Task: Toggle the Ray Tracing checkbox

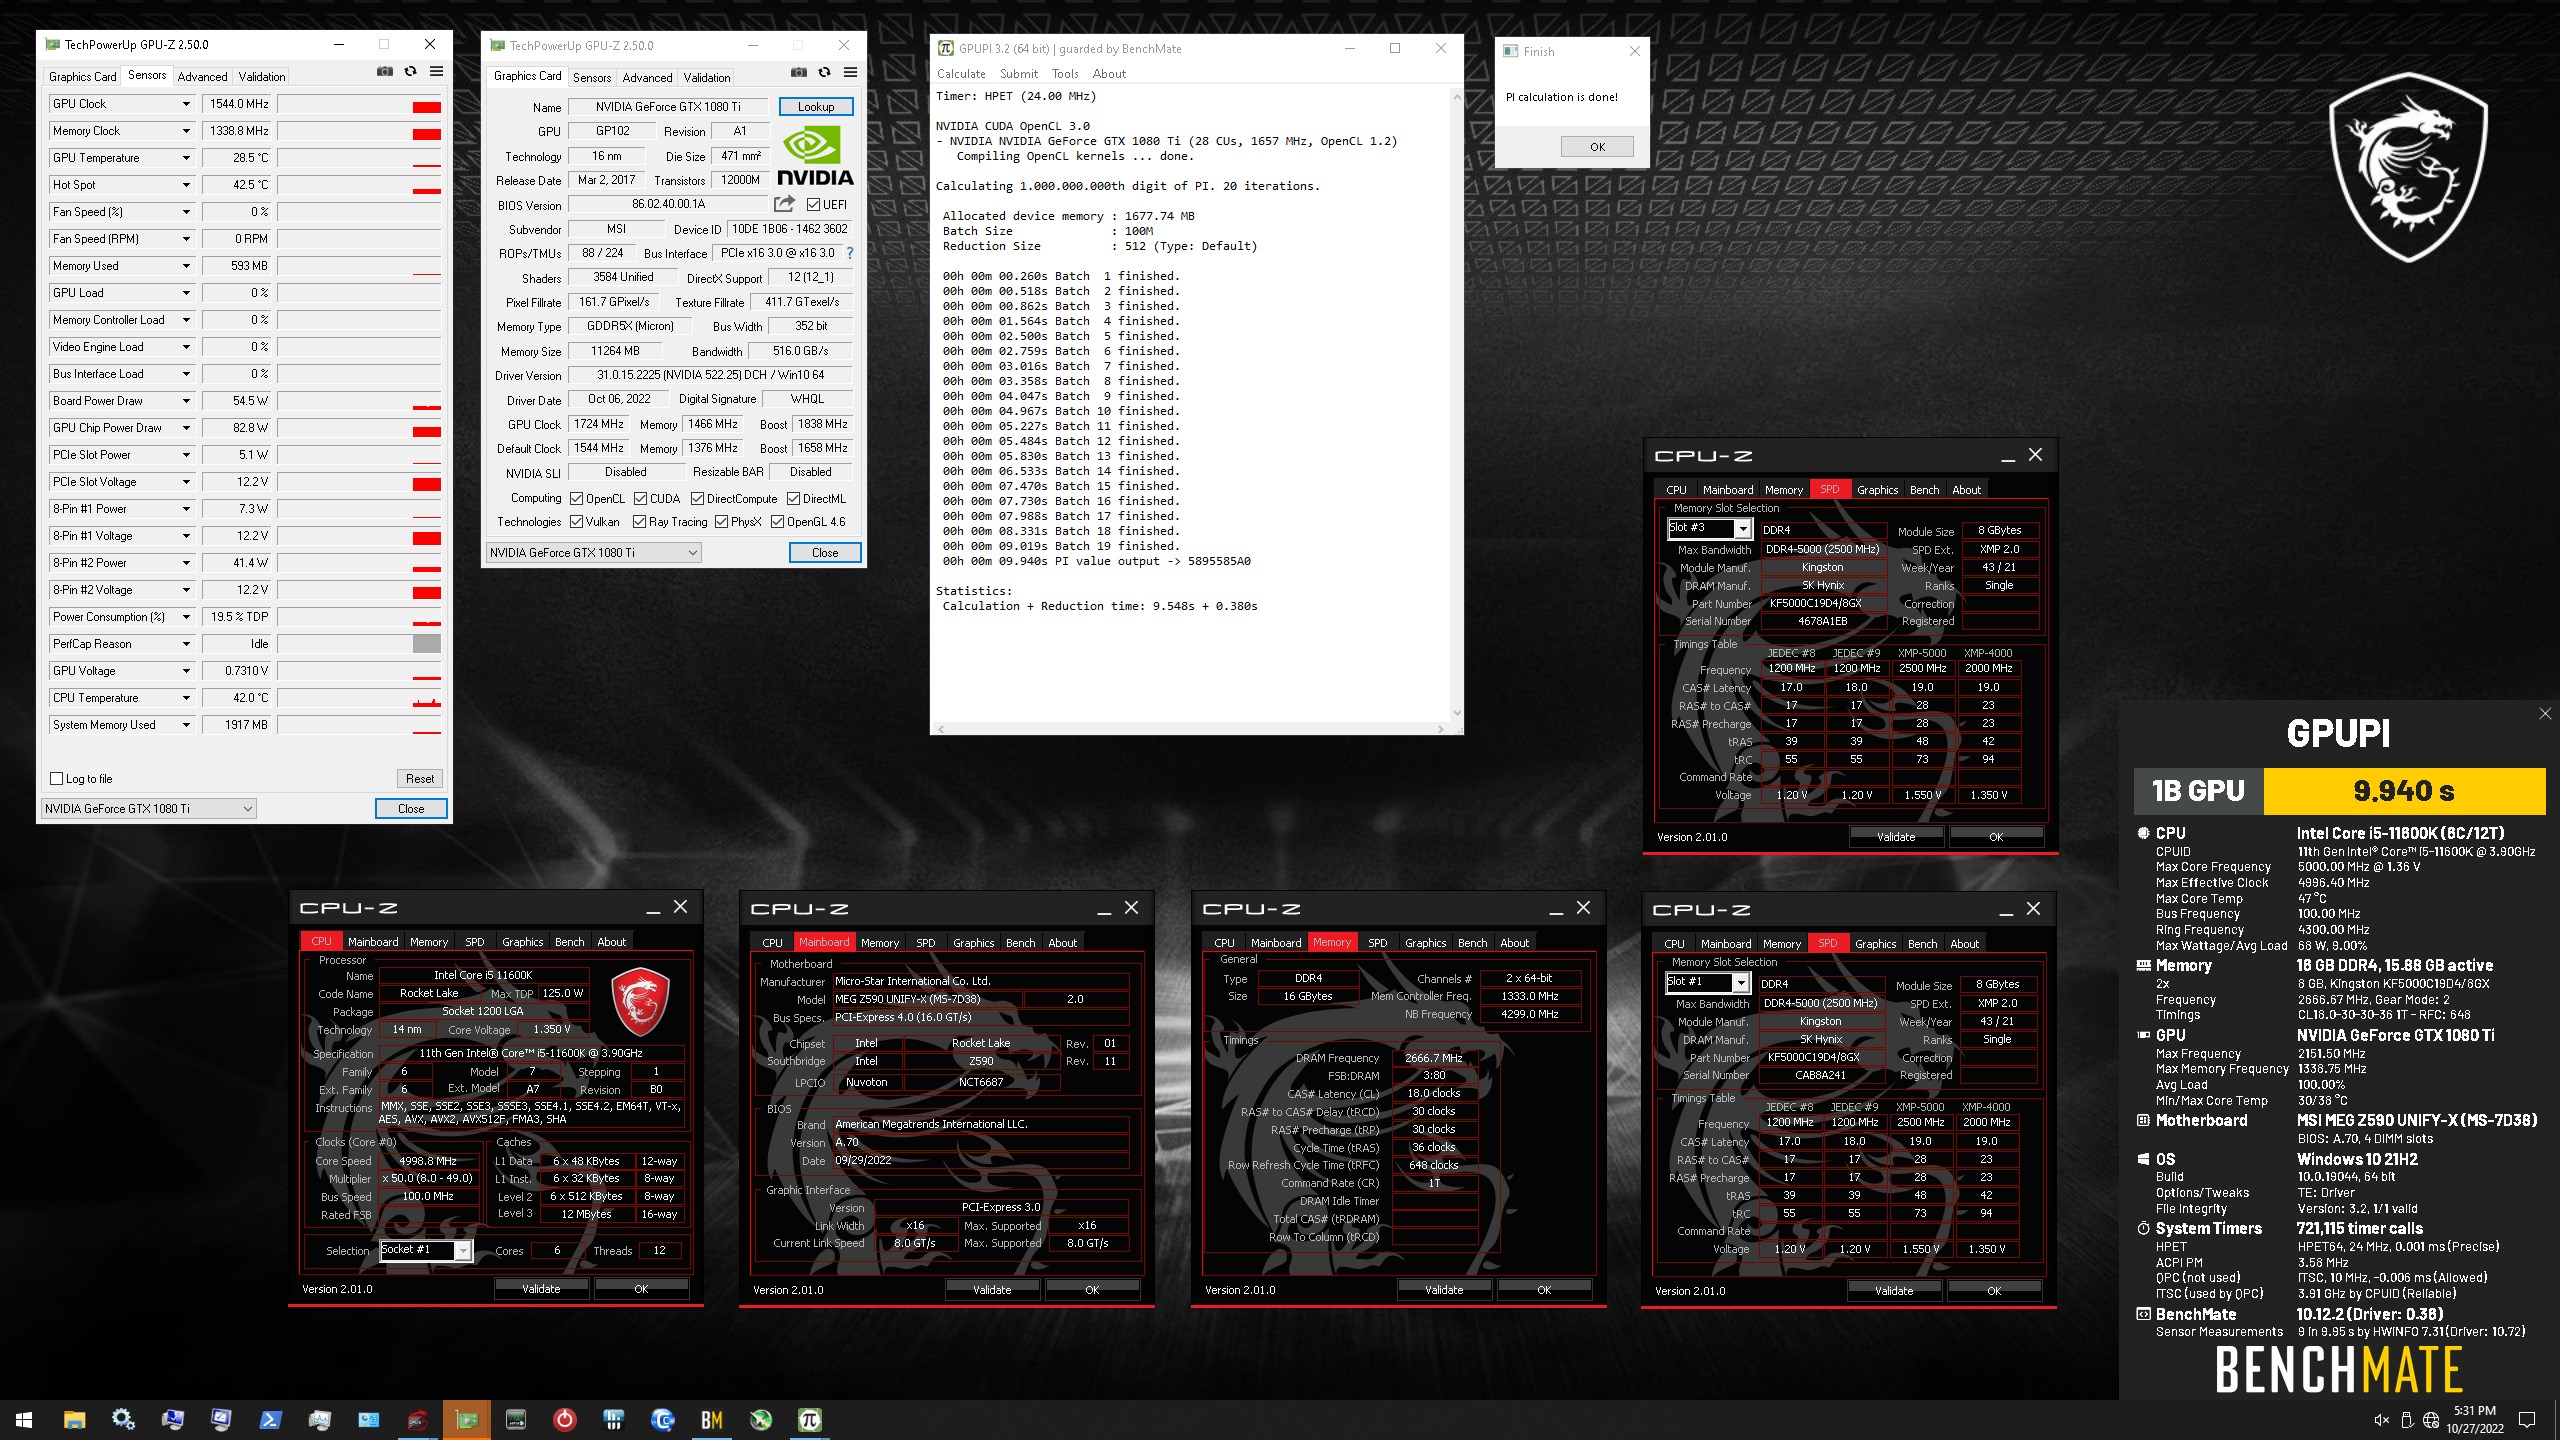Action: [640, 522]
